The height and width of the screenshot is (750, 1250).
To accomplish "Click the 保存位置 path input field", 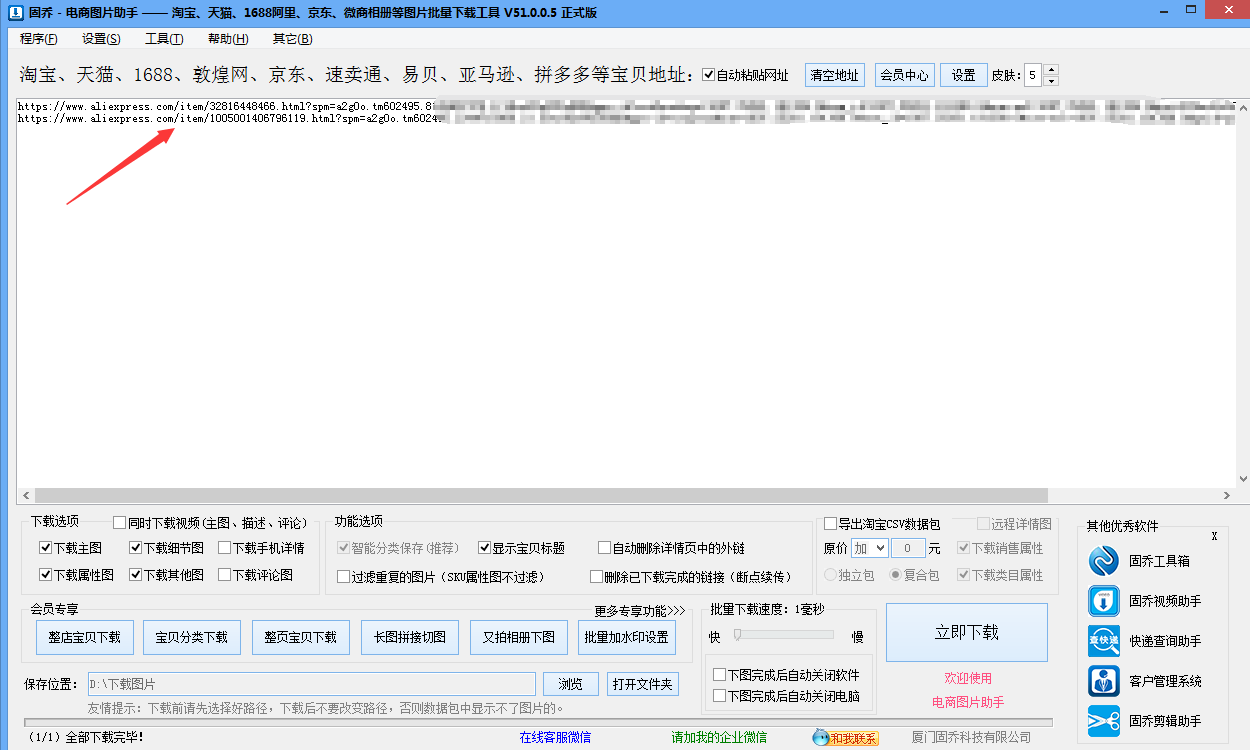I will pyautogui.click(x=312, y=684).
